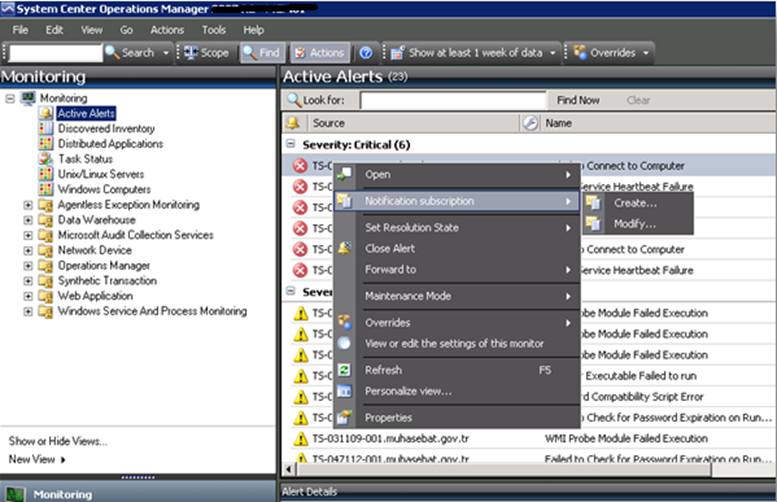Sort by the Source column header
Image resolution: width=777 pixels, height=502 pixels.
(414, 123)
